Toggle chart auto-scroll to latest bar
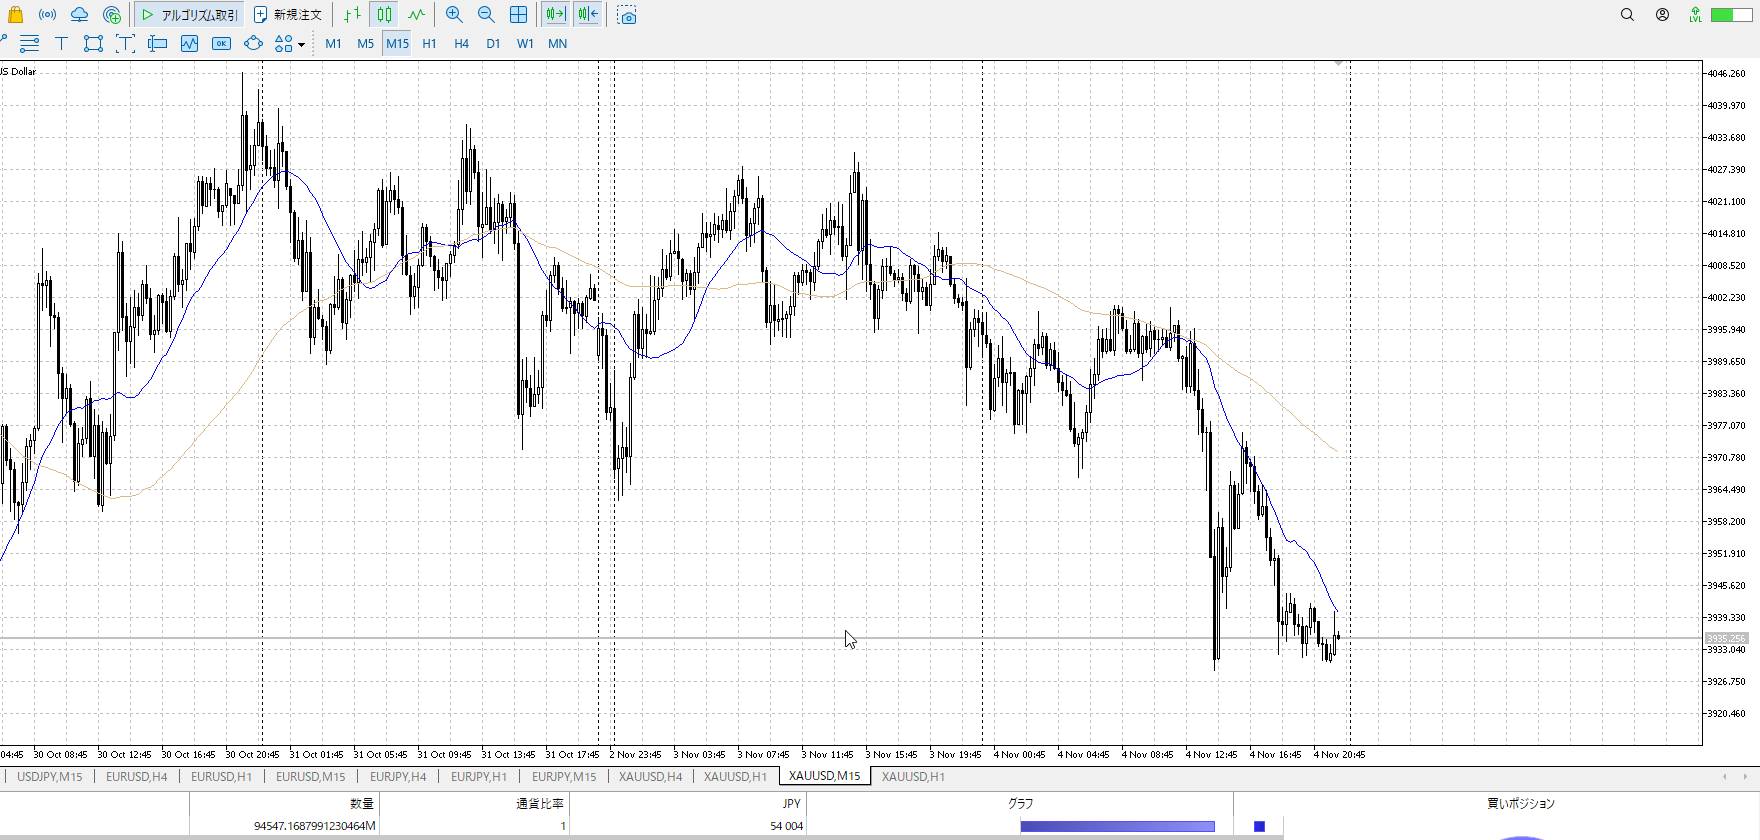This screenshot has height=840, width=1760. 555,15
